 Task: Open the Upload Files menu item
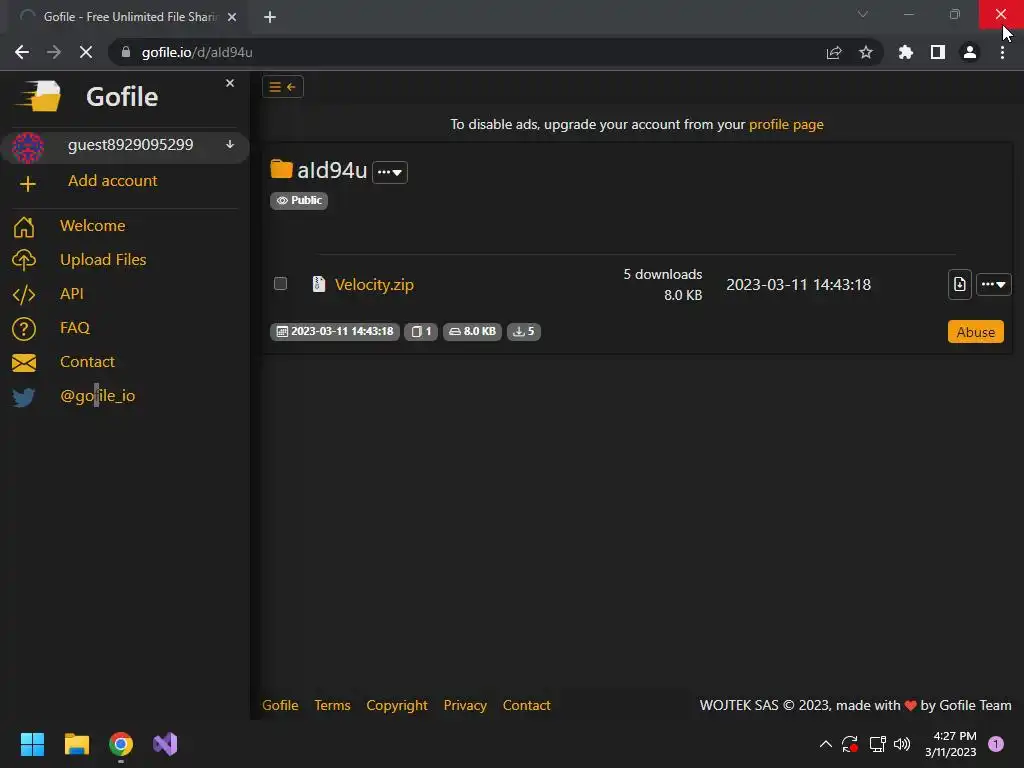103,260
